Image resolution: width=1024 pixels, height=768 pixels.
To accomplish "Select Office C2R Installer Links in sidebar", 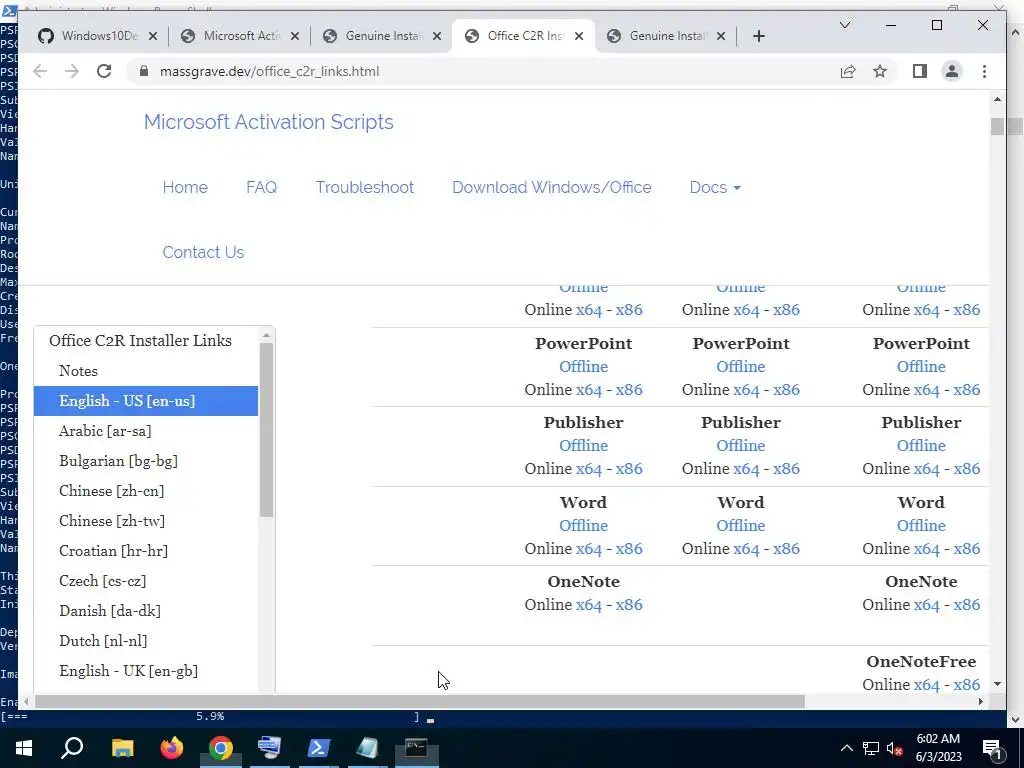I will point(140,341).
